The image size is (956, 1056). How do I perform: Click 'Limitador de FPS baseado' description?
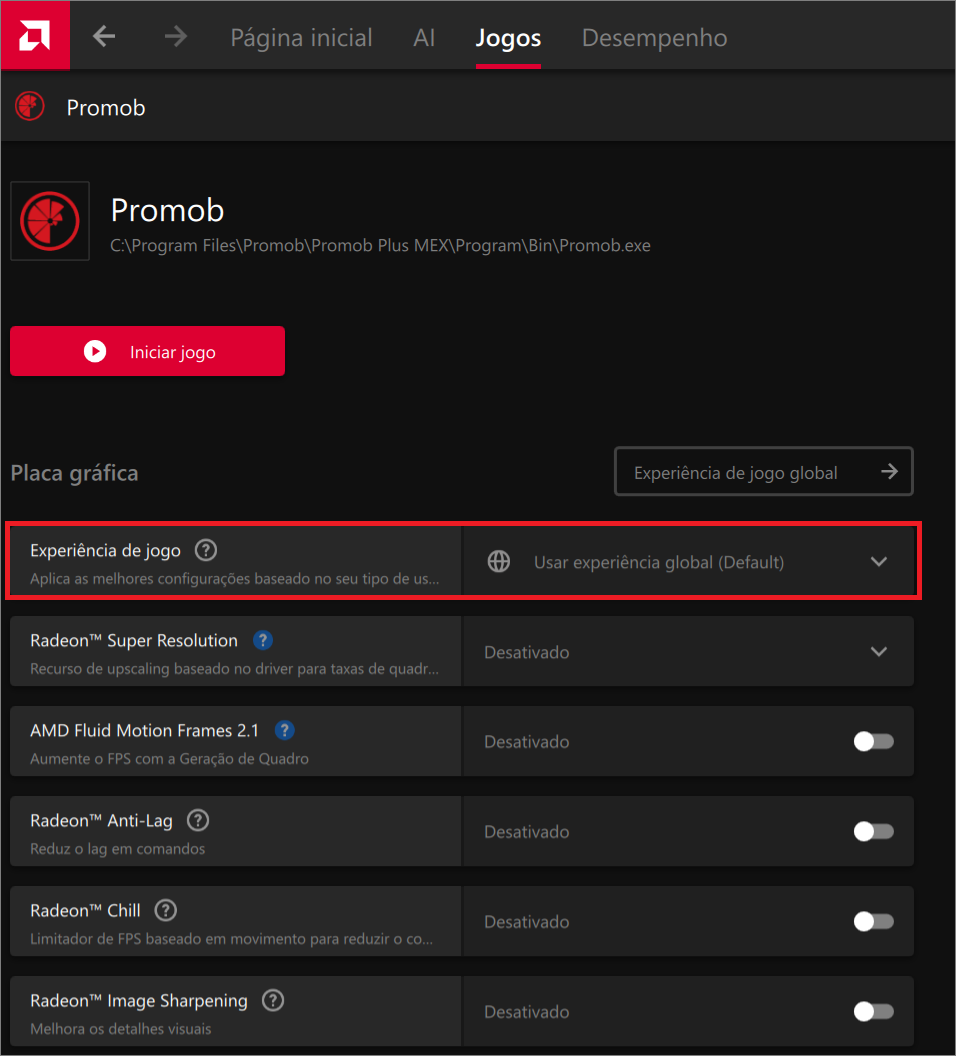click(232, 938)
